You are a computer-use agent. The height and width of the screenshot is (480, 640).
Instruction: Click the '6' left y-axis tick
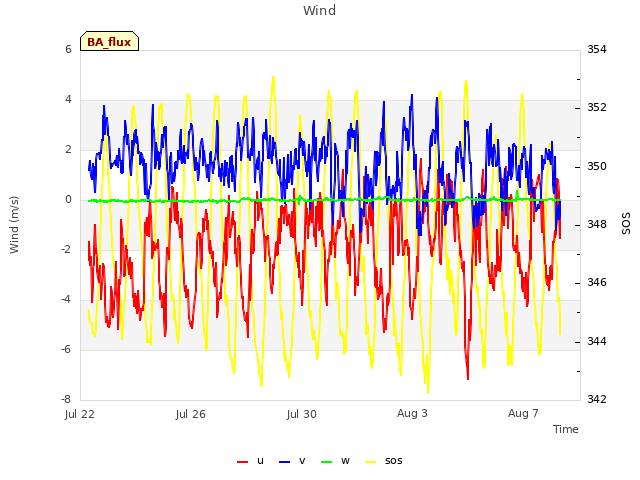[x=68, y=49]
